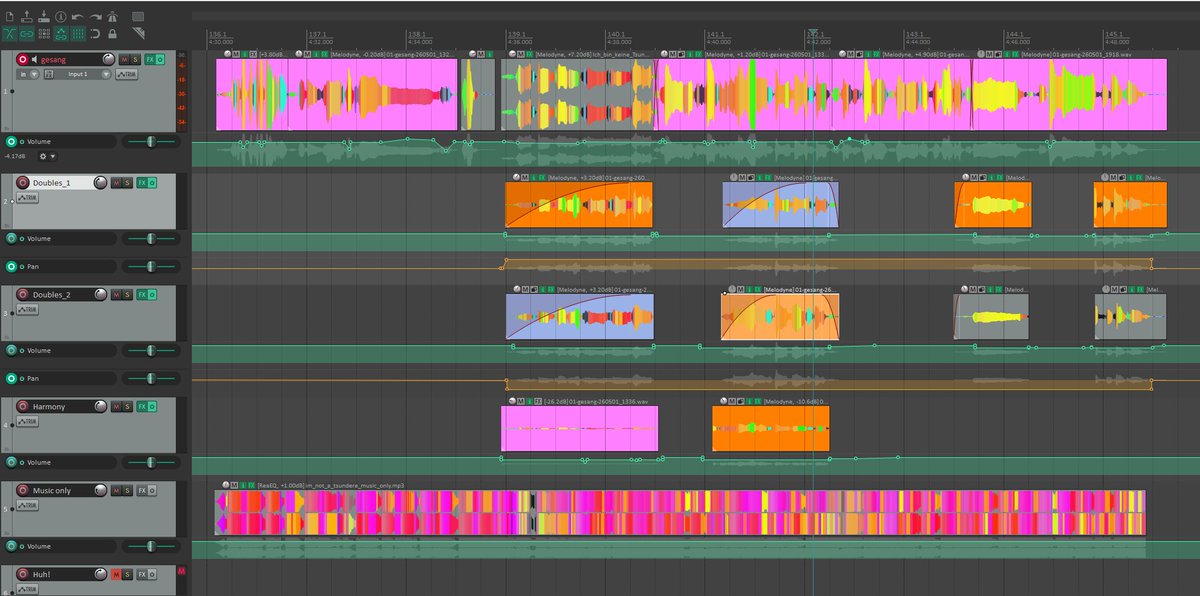Screen dimensions: 1200x596
Task: Toggle gesang record monitoring speaker icon
Action: click(35, 60)
